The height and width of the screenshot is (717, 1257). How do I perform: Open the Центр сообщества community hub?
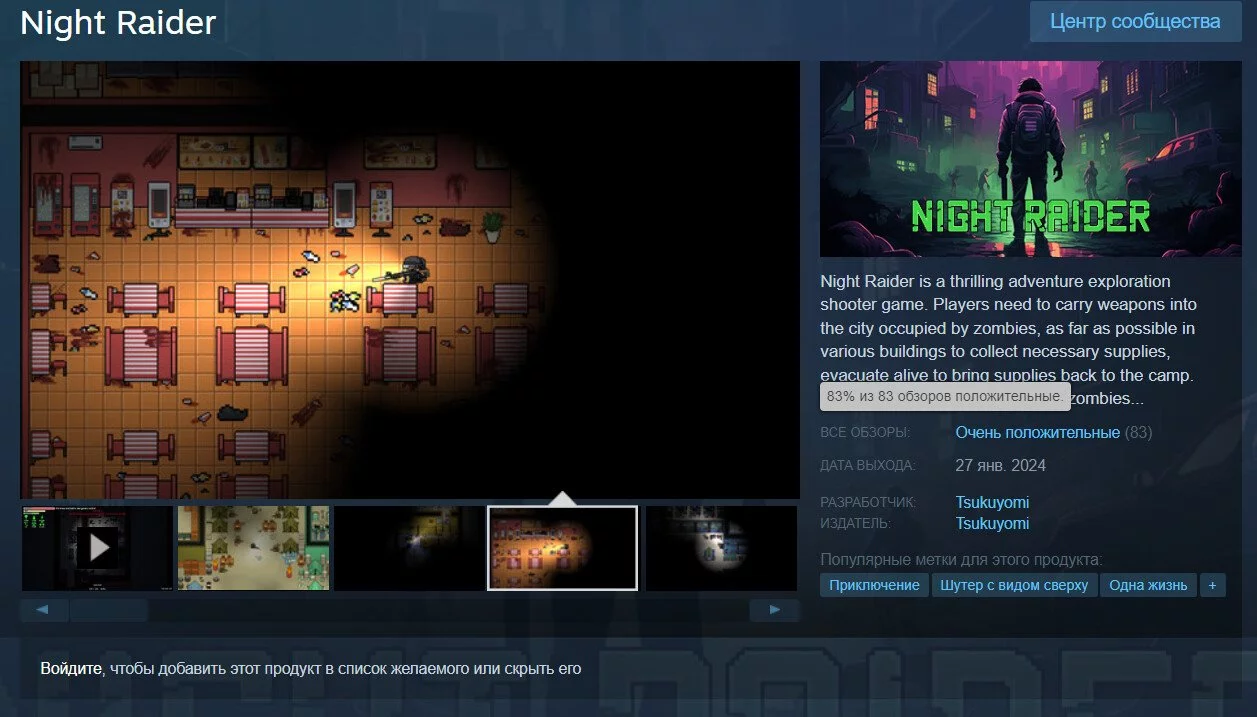tap(1135, 21)
